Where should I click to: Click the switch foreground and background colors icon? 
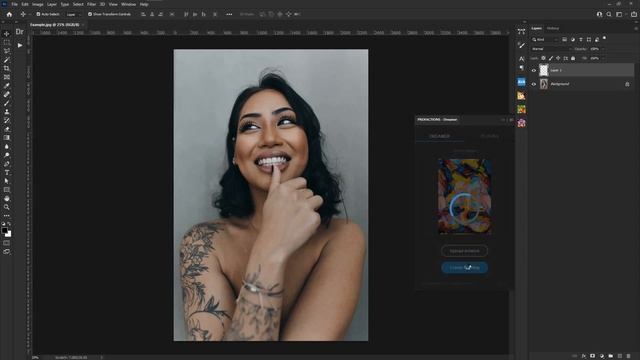pos(9,224)
